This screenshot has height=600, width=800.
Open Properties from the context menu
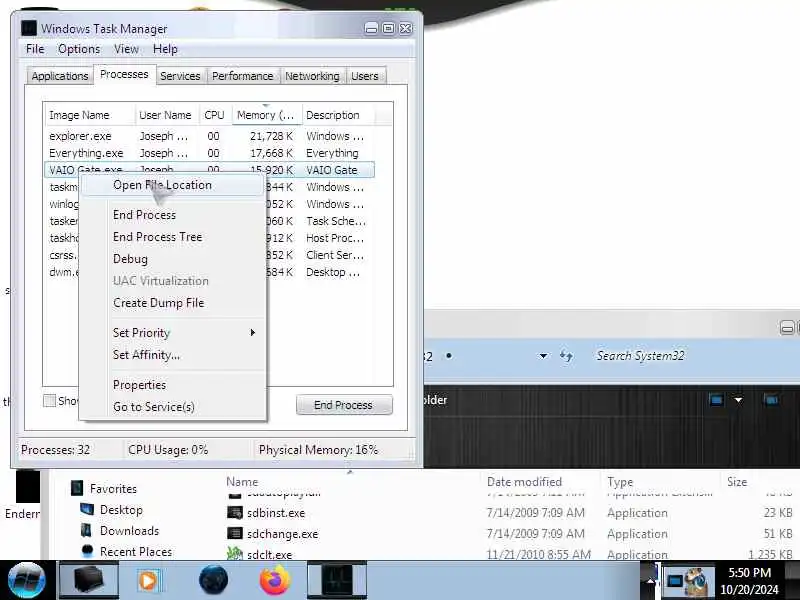pyautogui.click(x=172, y=385)
